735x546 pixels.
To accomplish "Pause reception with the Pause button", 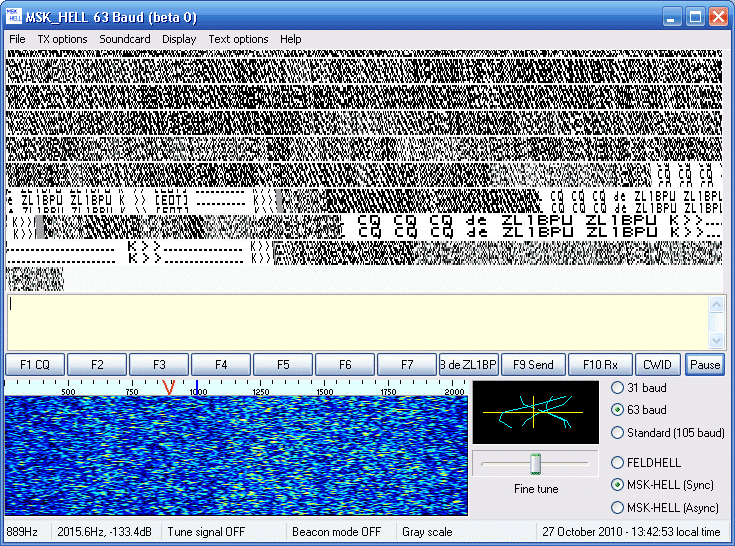I will click(705, 365).
